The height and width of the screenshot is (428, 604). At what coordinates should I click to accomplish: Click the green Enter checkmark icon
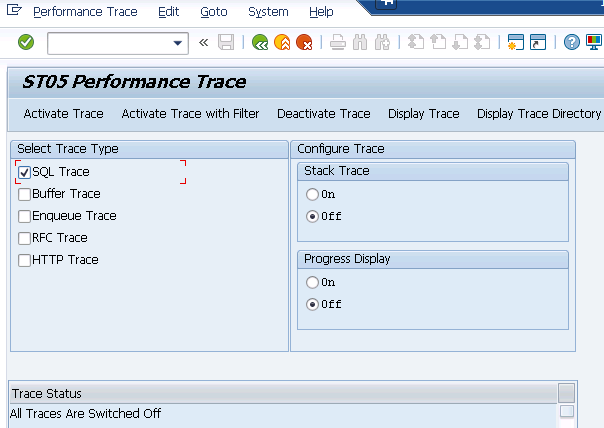point(26,42)
